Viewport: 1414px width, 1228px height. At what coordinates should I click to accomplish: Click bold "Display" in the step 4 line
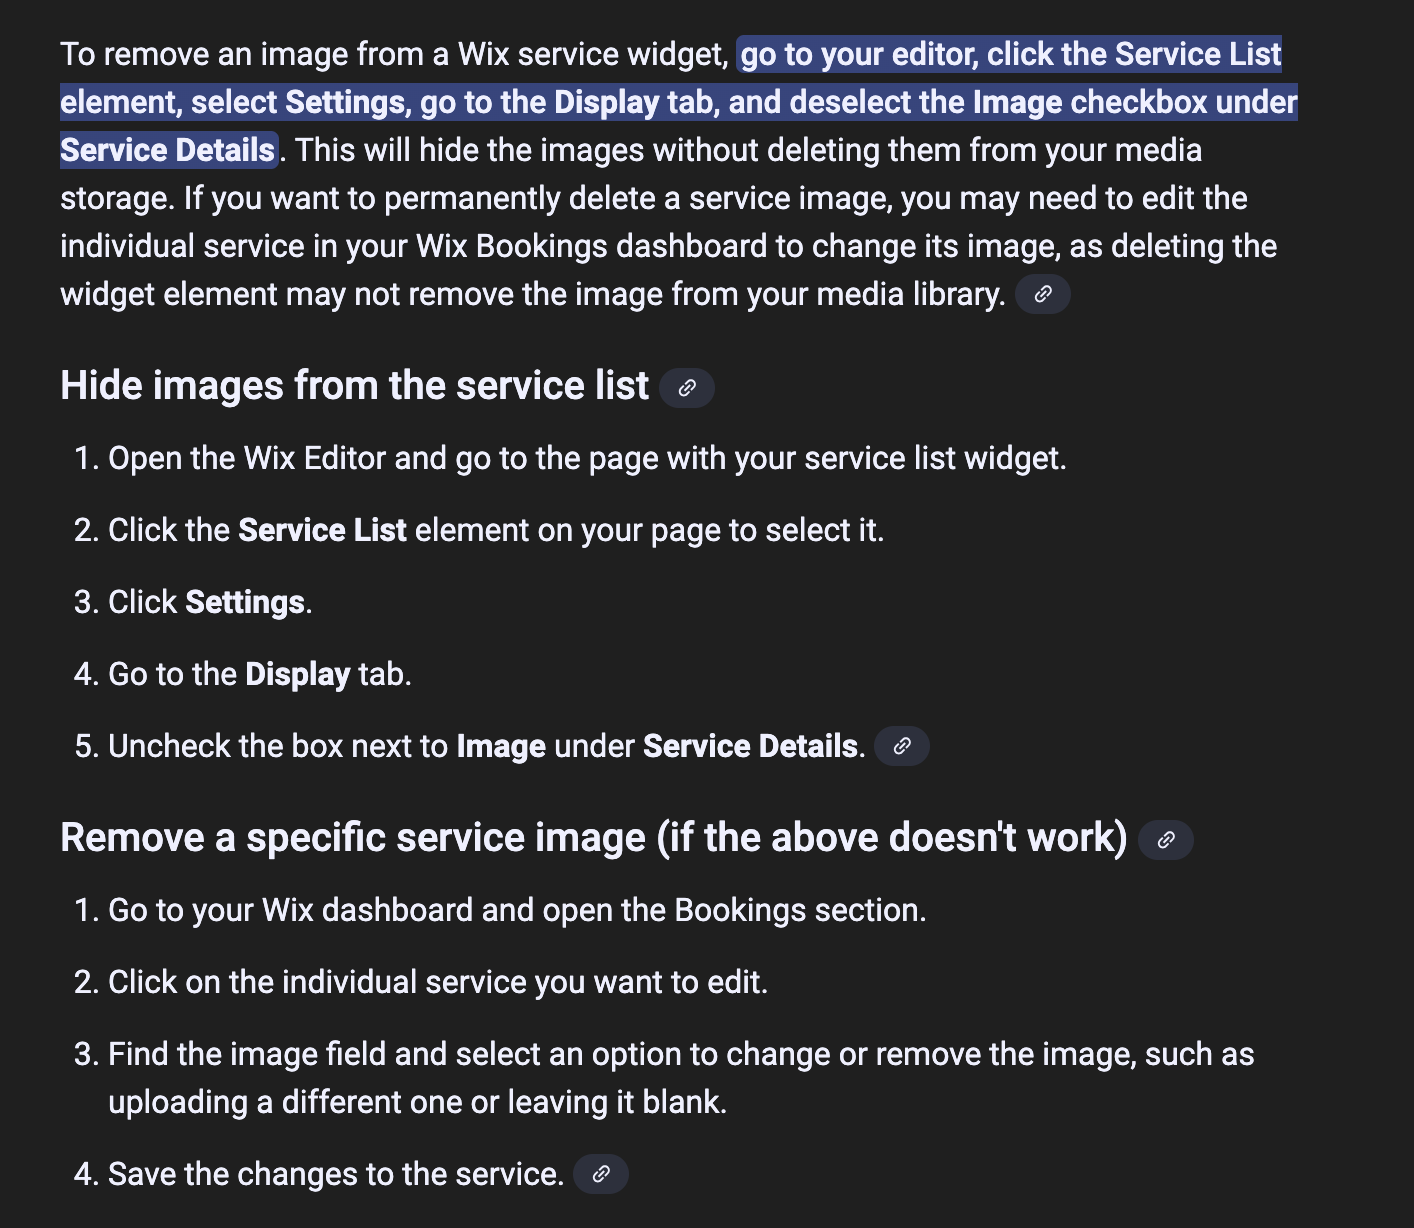pos(297,674)
